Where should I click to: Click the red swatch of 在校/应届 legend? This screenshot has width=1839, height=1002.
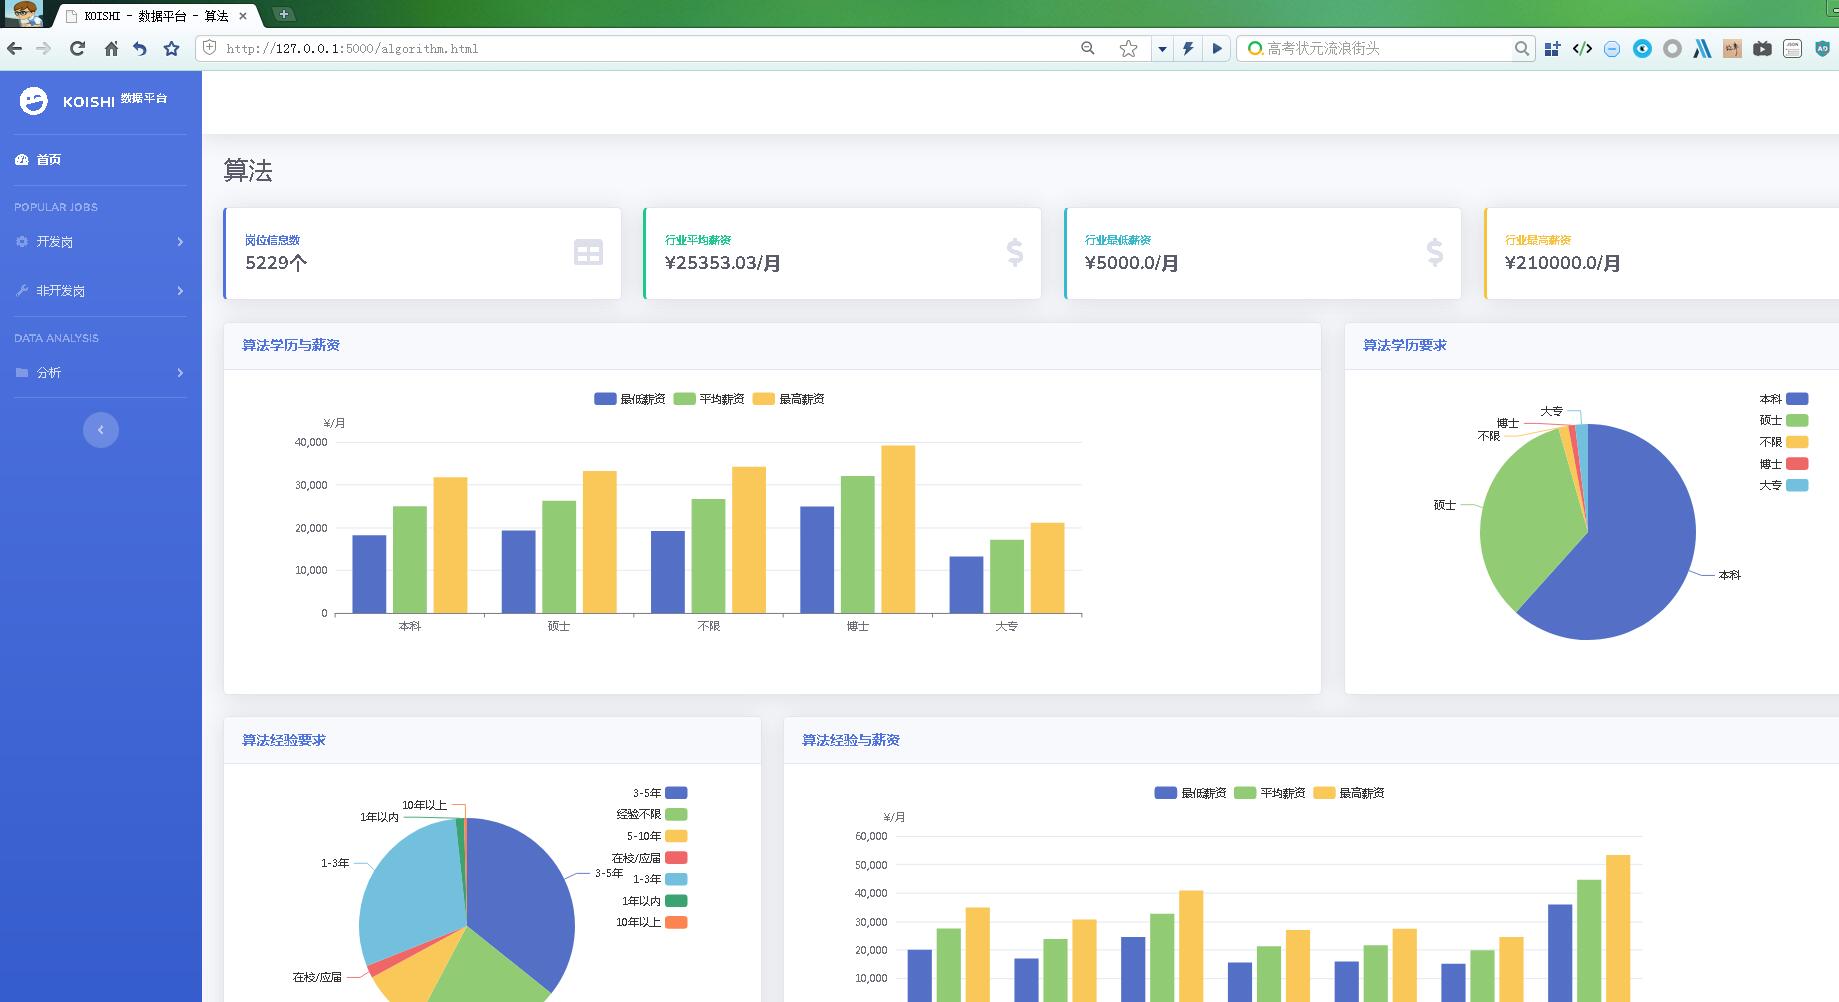[x=676, y=858]
